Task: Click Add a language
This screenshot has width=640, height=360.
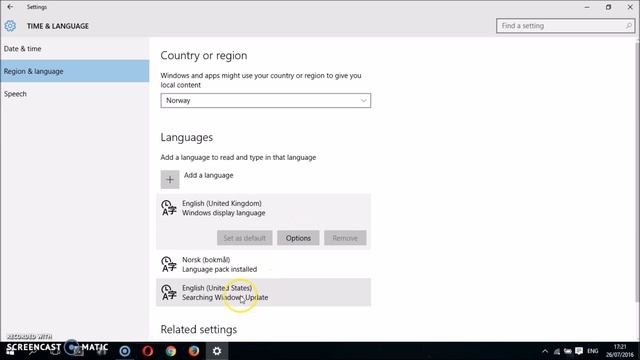Action: pyautogui.click(x=209, y=176)
